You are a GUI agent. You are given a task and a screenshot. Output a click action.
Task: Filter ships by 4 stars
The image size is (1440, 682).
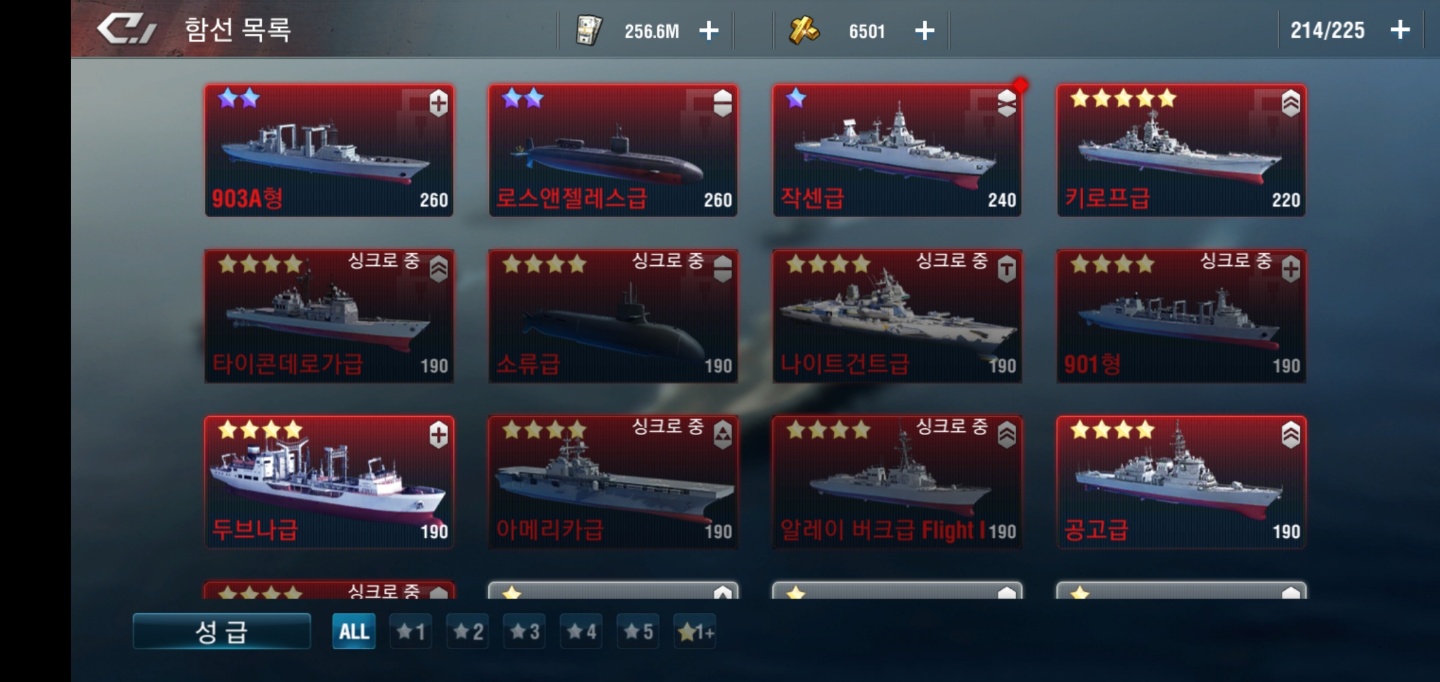click(581, 632)
